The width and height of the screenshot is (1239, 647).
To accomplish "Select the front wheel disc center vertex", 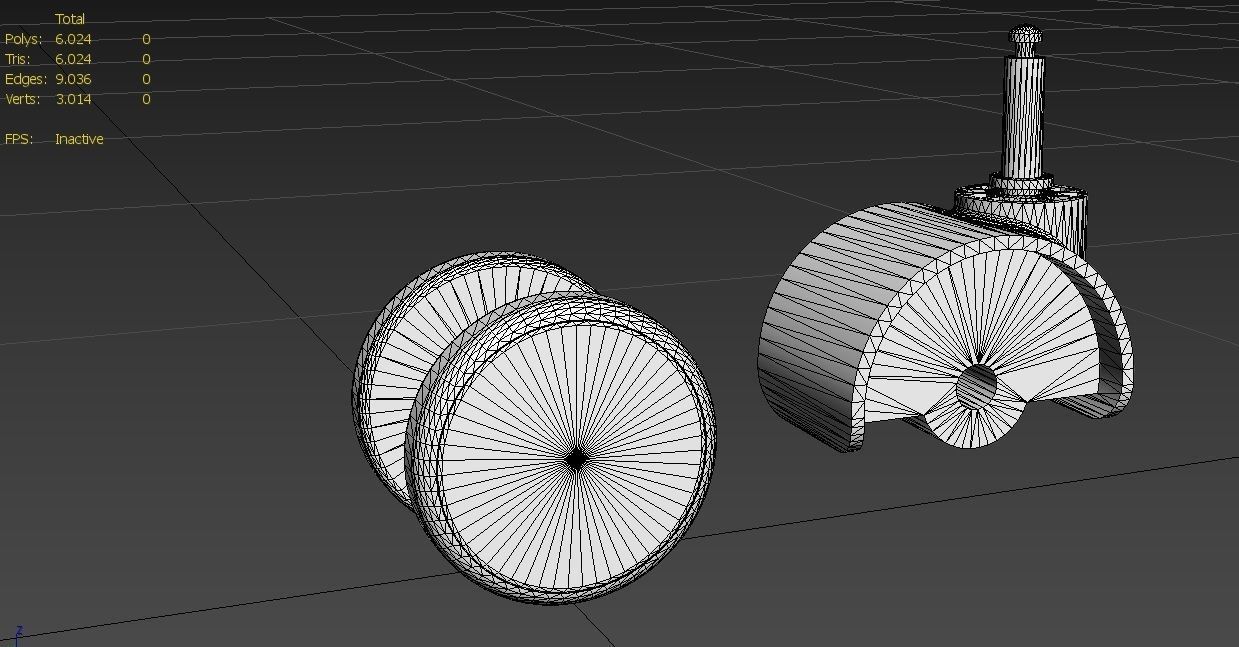I will coord(575,460).
